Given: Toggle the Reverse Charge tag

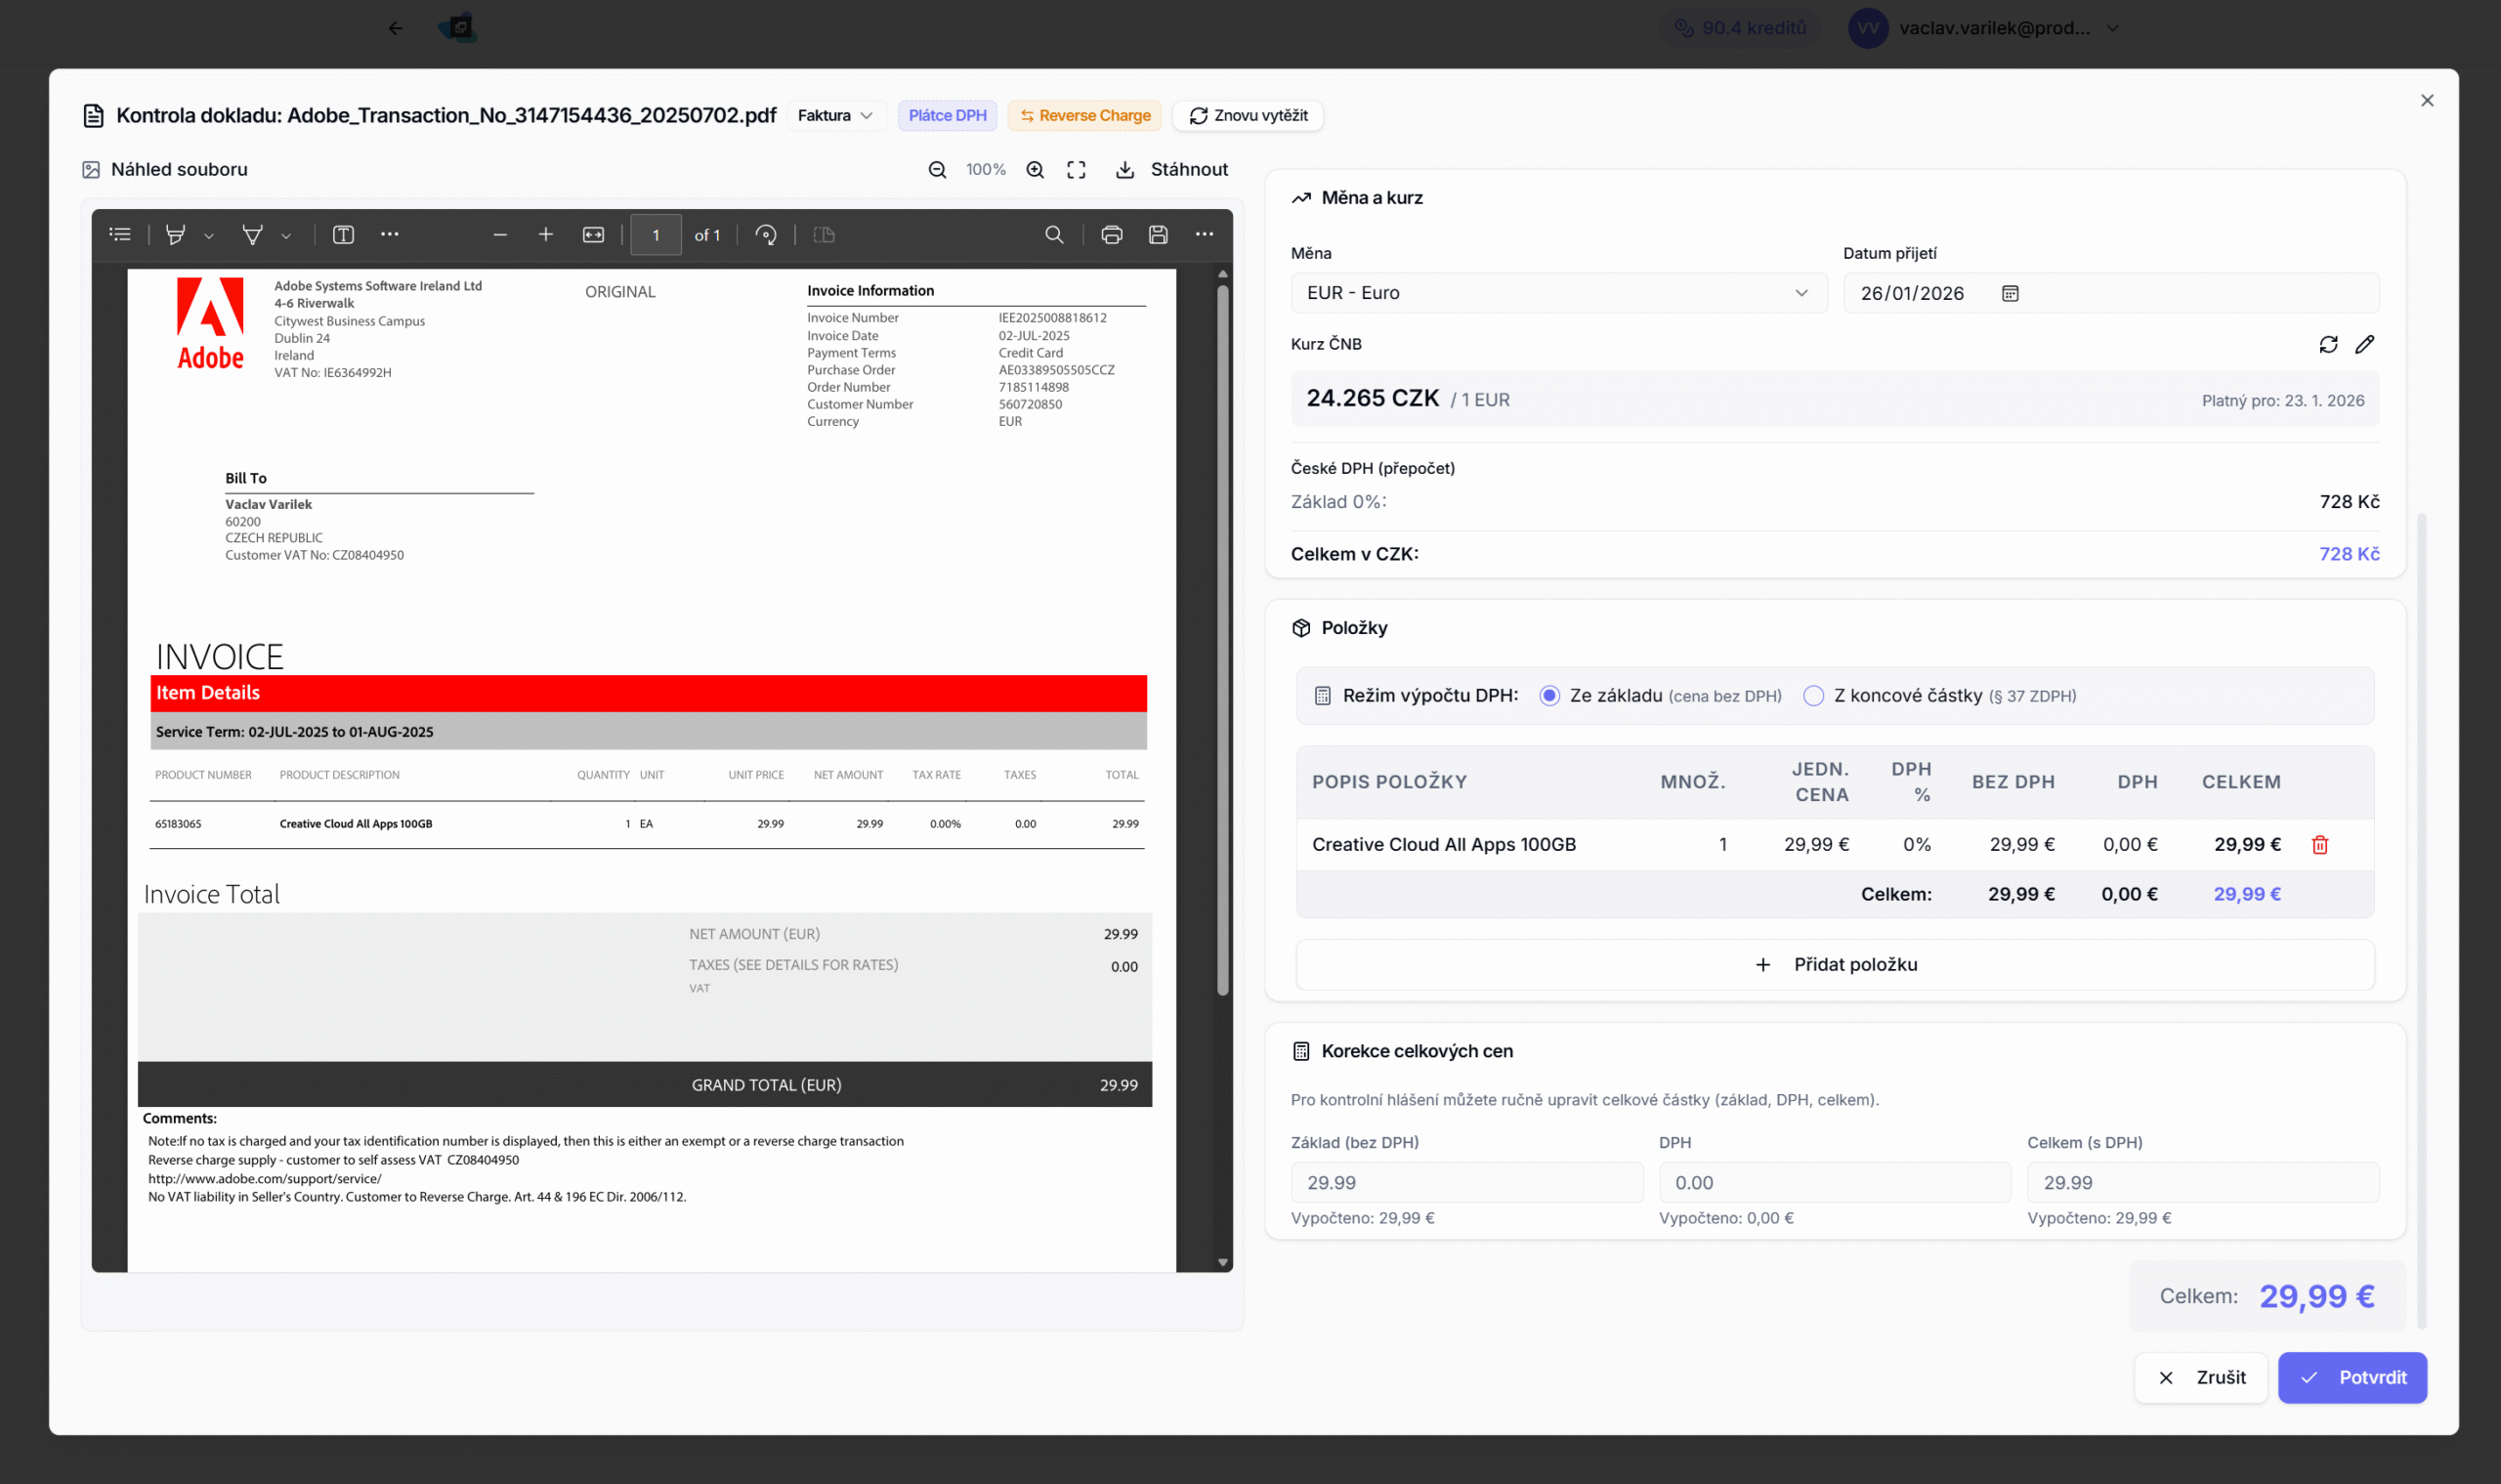Looking at the screenshot, I should coord(1084,116).
